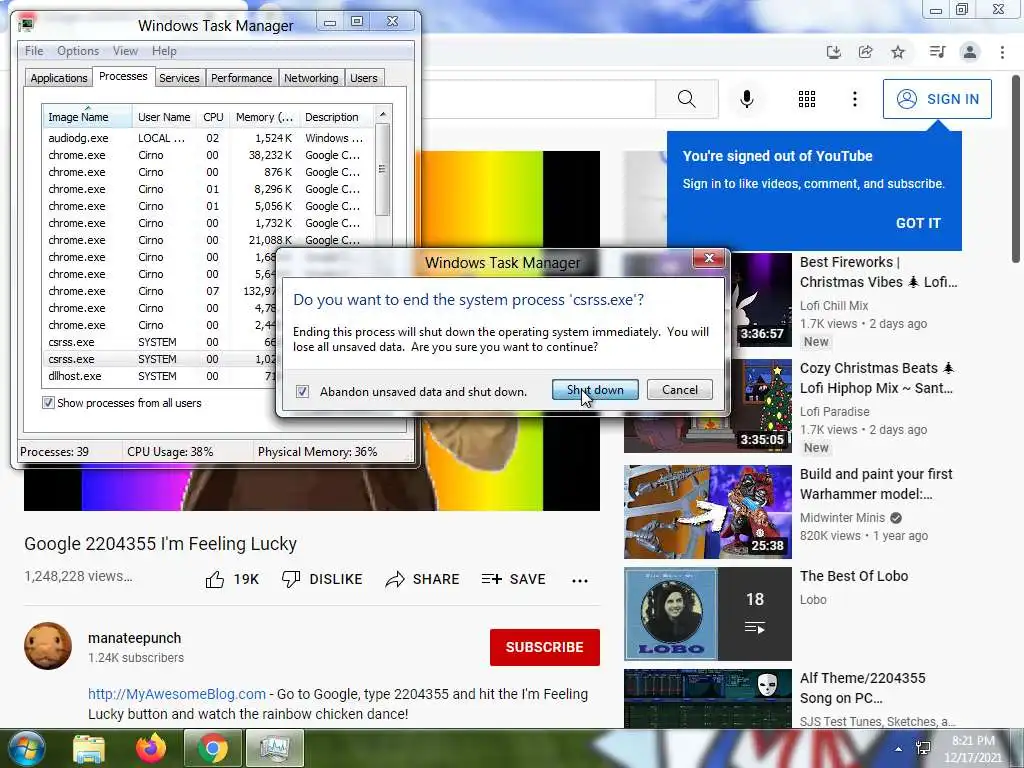The width and height of the screenshot is (1024, 768).
Task: Switch to the Services tab
Action: click(x=179, y=78)
